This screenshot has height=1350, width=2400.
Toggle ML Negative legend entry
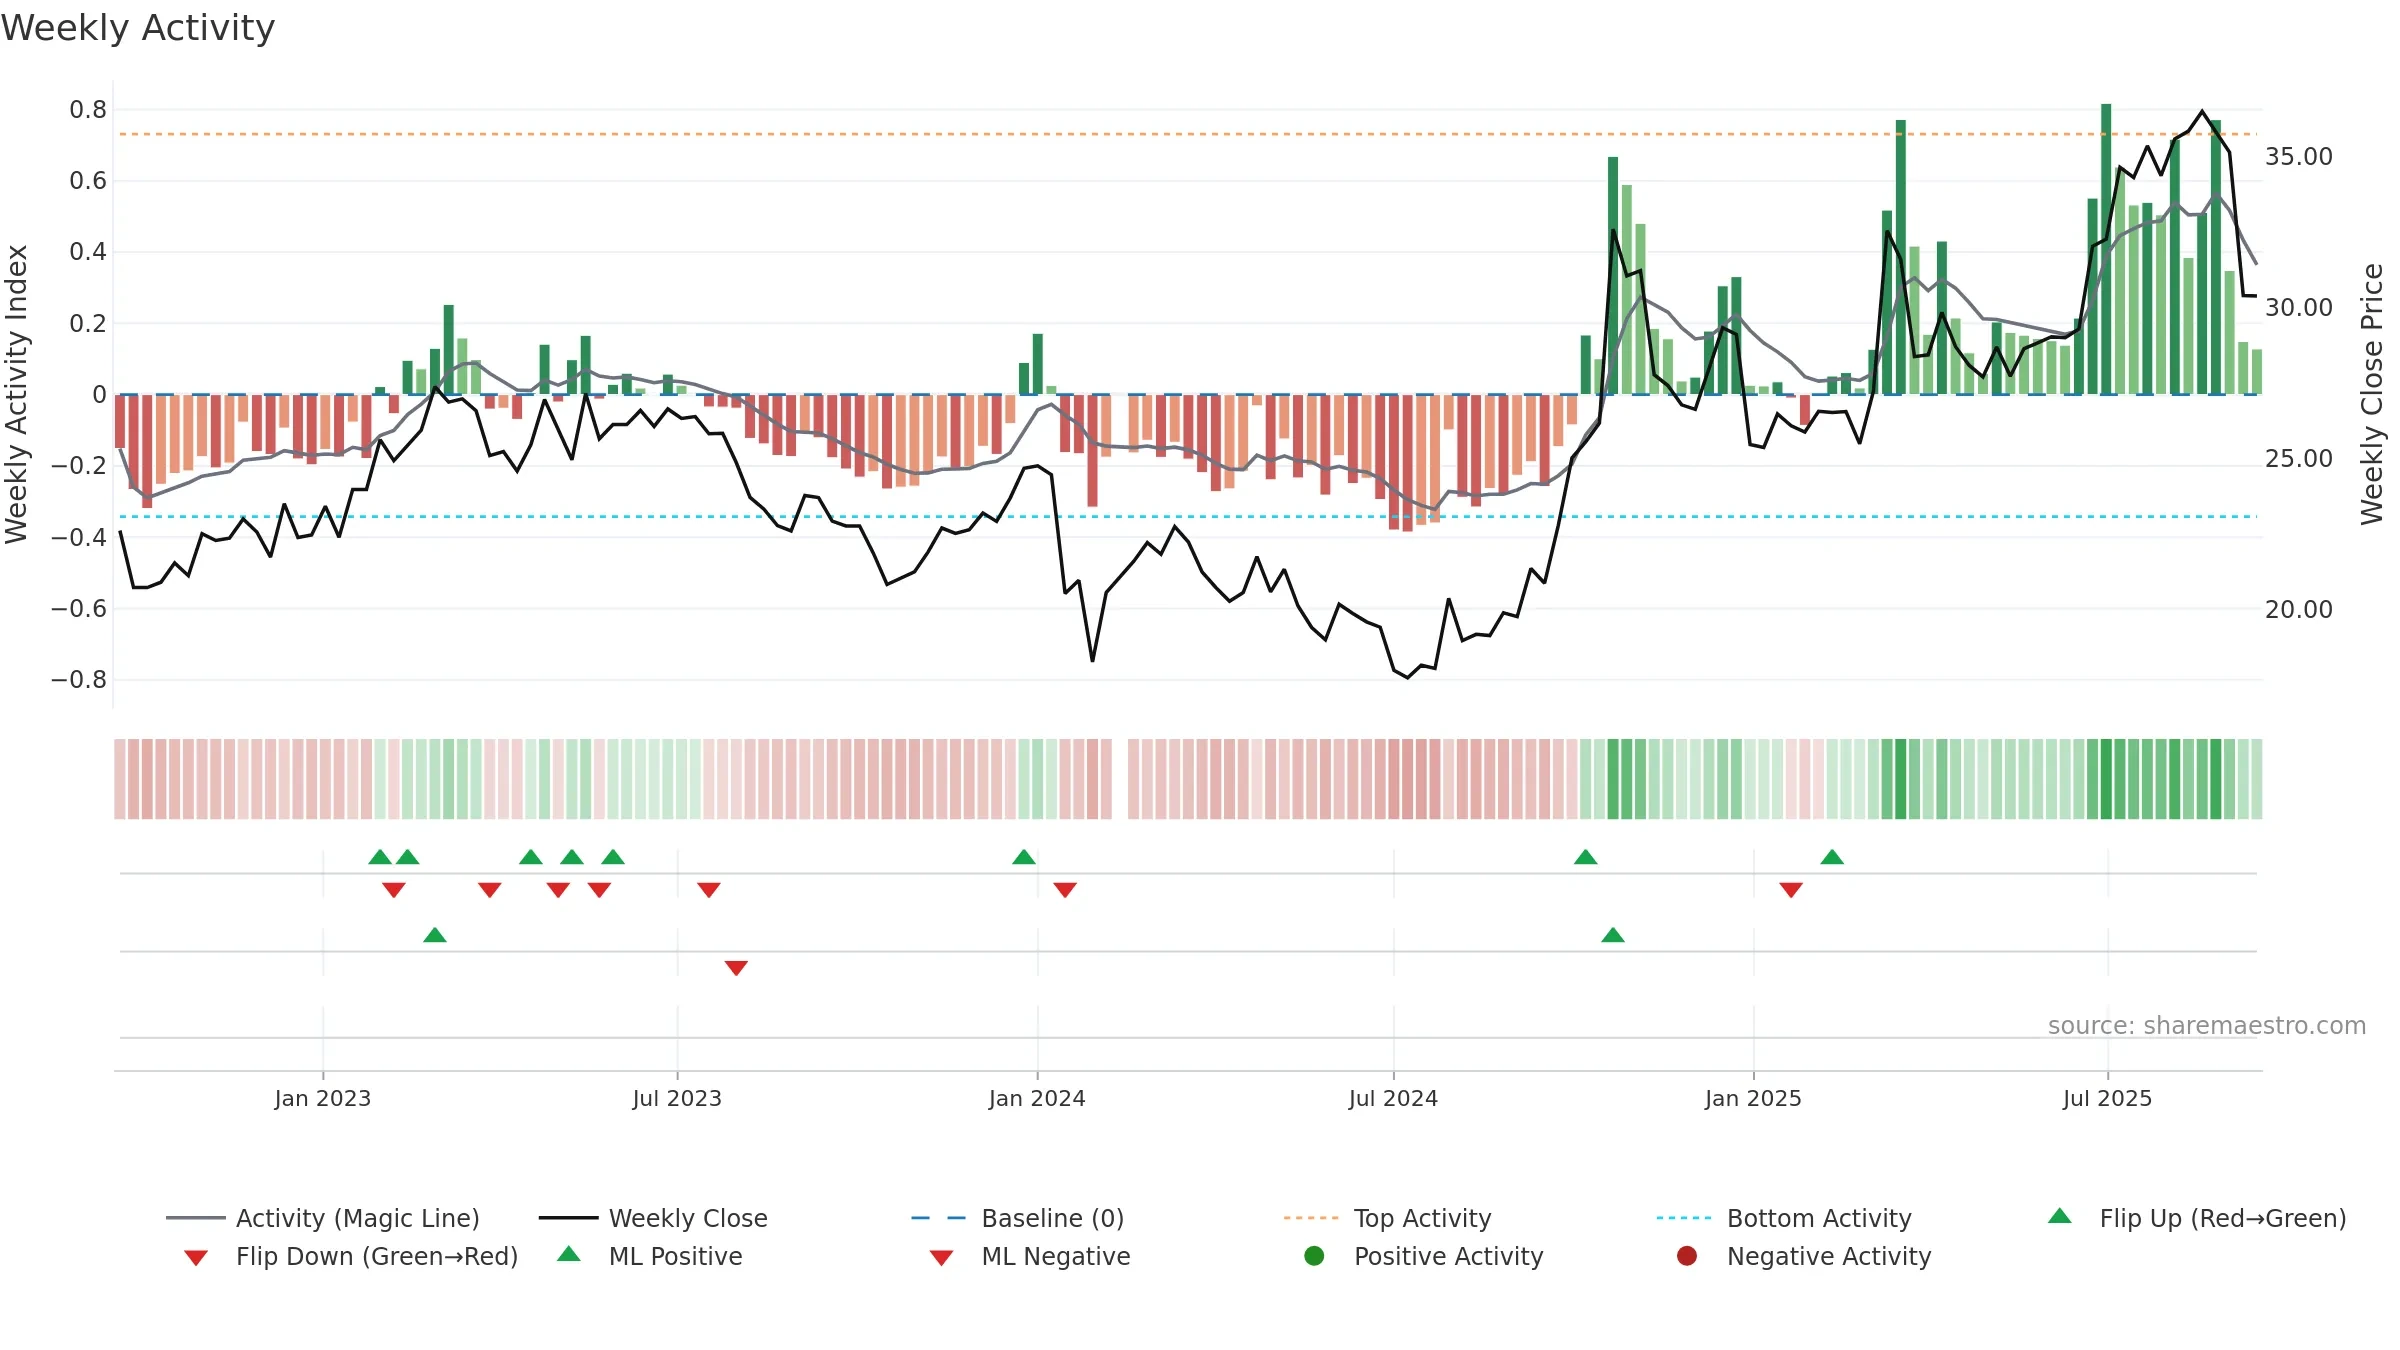pos(1030,1256)
